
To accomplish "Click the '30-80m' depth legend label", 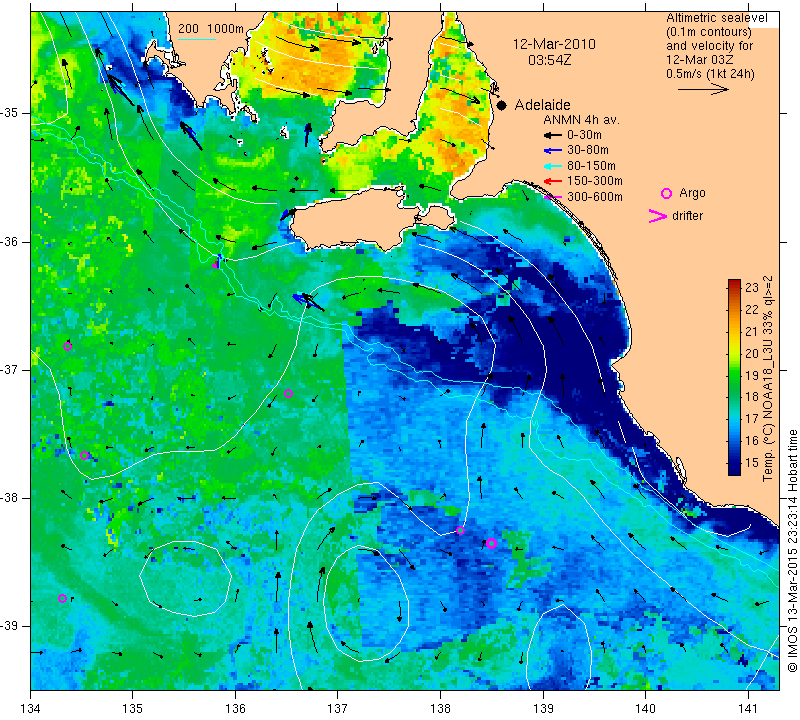I will pos(588,150).
